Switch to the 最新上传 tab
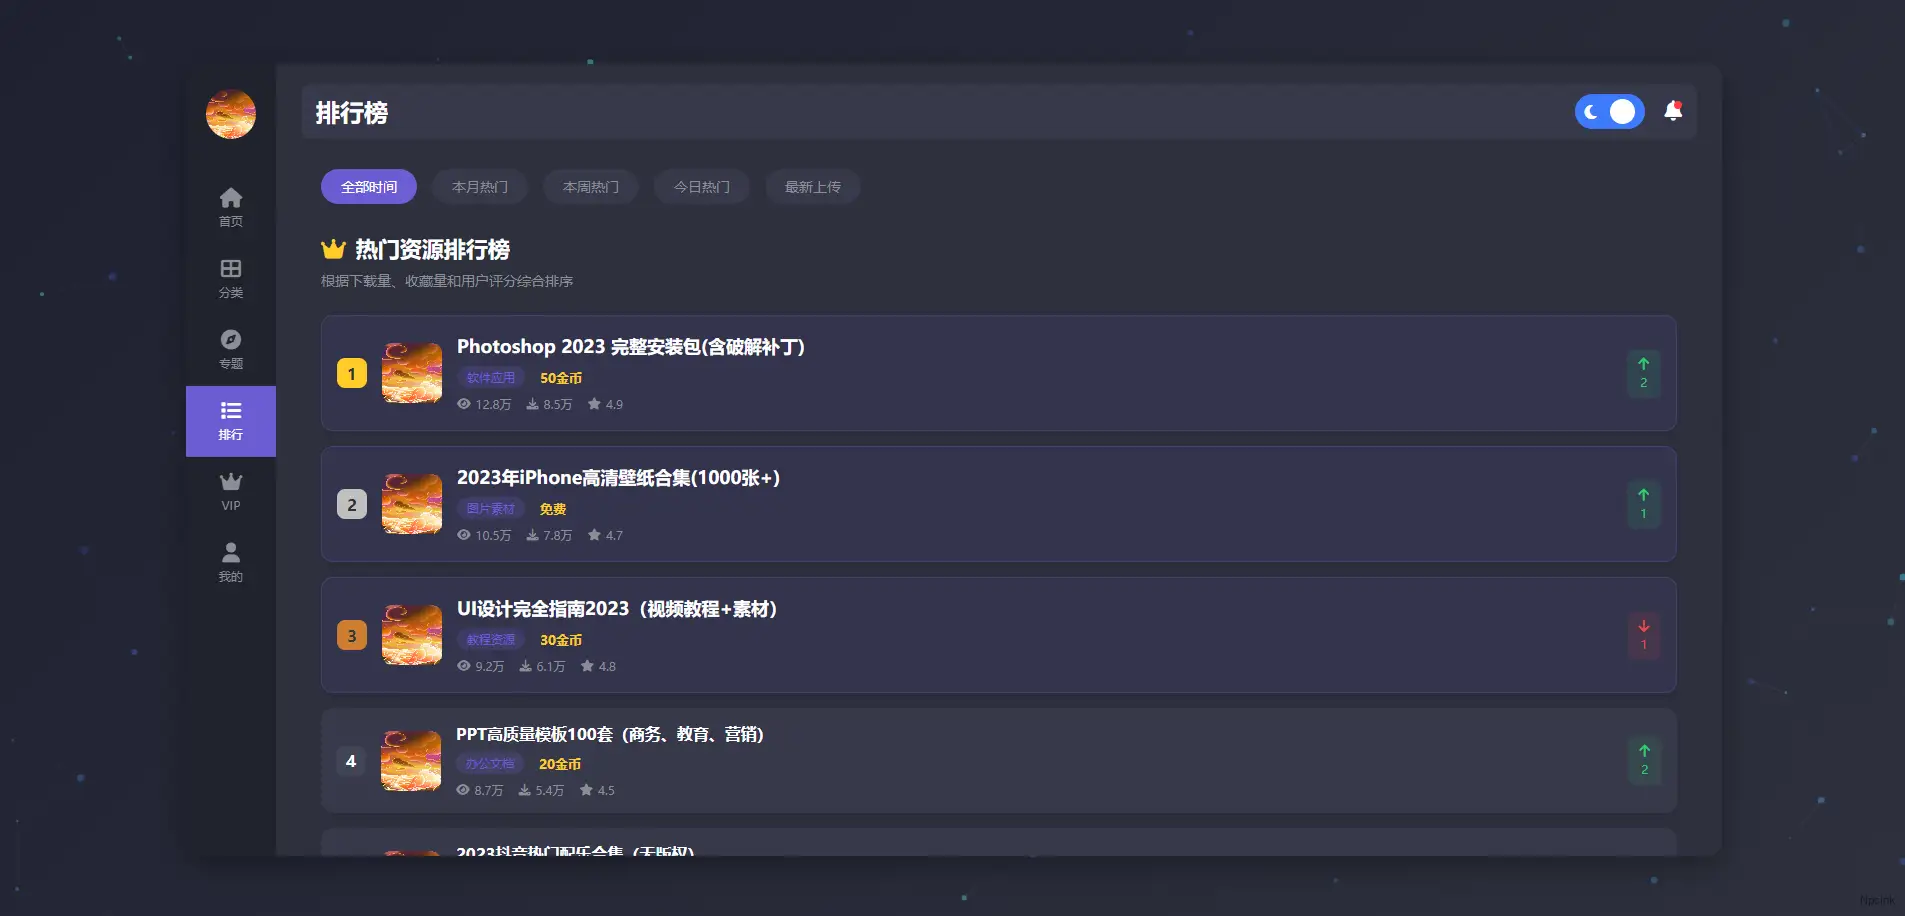This screenshot has height=916, width=1905. tap(812, 187)
